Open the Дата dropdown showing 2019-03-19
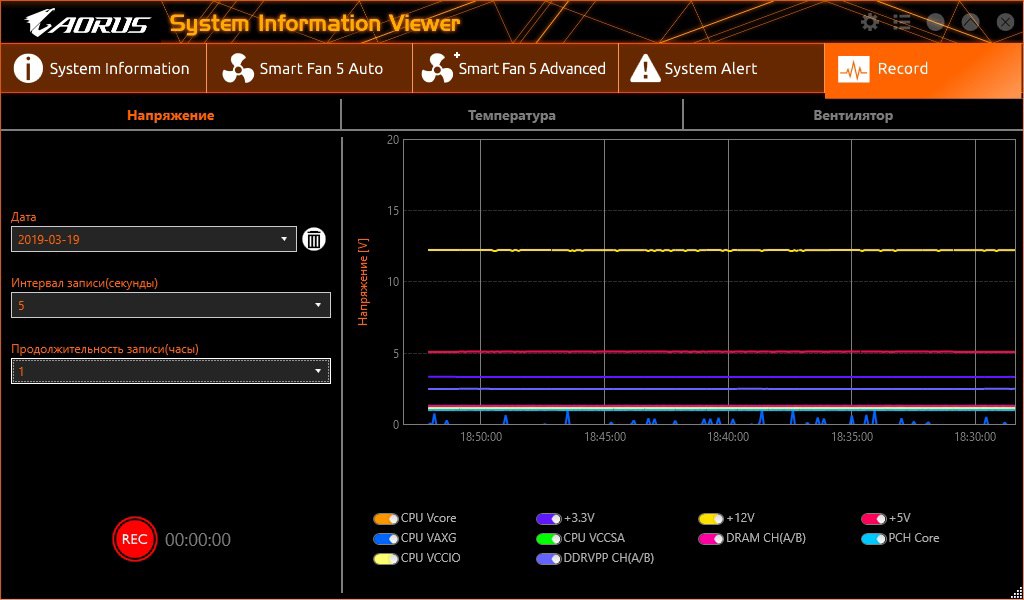The width and height of the screenshot is (1024, 600). 154,239
